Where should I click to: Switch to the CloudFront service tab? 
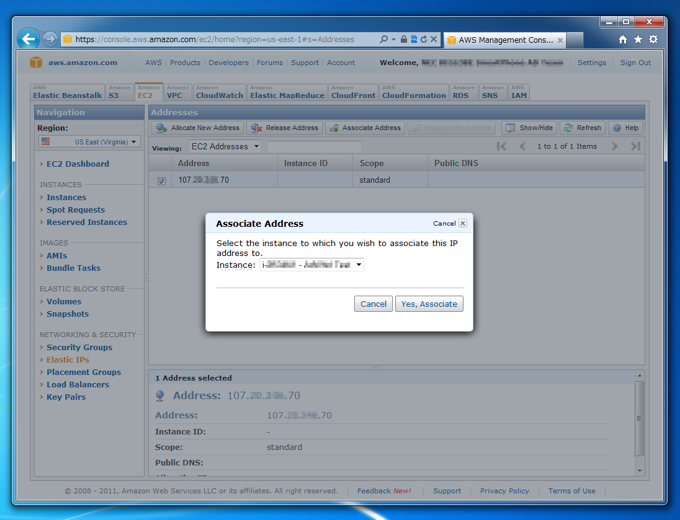353,92
